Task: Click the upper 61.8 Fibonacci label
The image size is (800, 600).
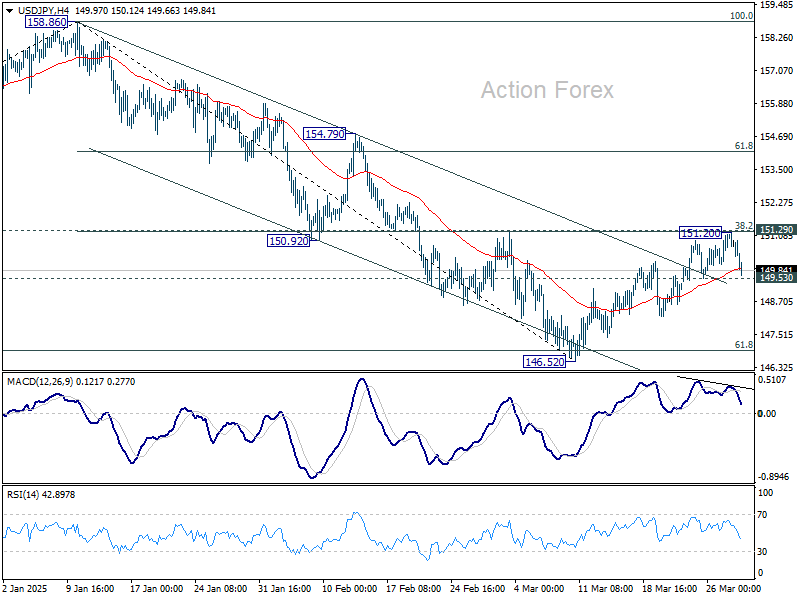Action: click(x=744, y=143)
